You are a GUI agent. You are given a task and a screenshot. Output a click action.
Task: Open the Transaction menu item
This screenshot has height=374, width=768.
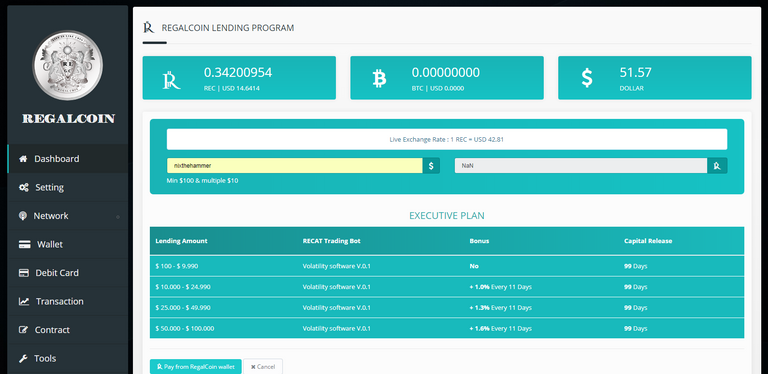[68, 302]
